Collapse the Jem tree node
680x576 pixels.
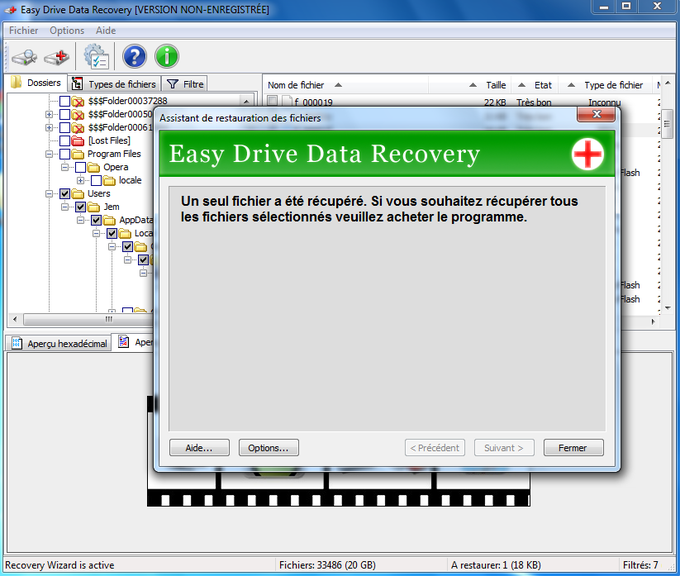coord(65,207)
